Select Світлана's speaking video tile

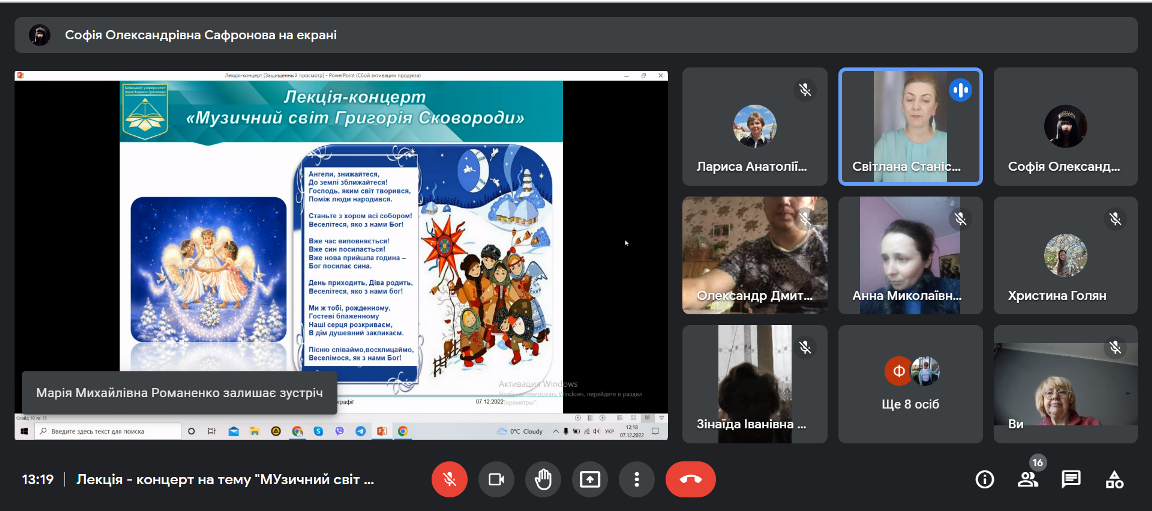click(910, 126)
